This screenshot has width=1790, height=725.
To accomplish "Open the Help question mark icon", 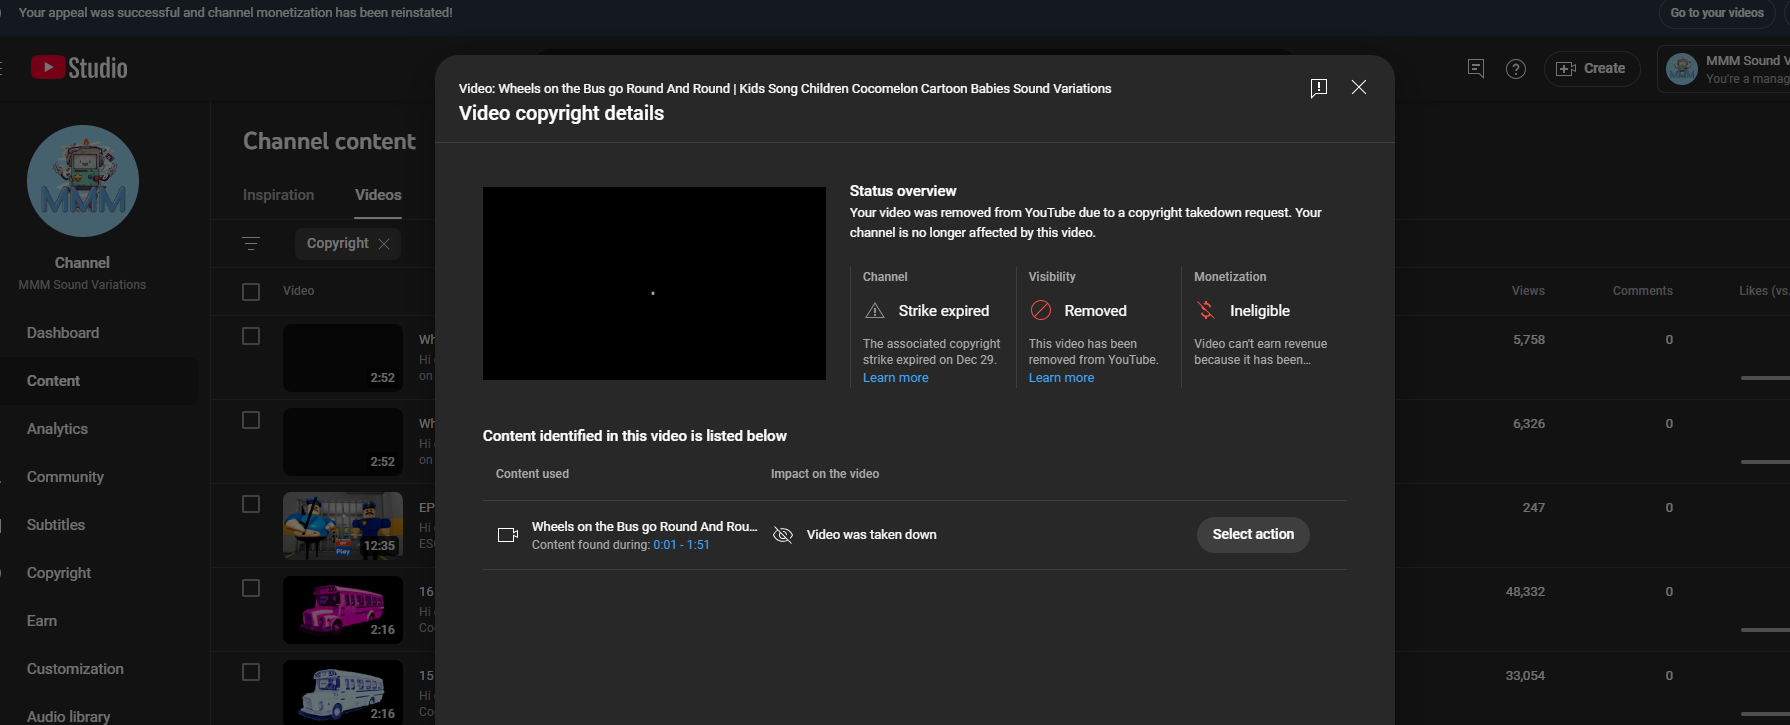I will point(1516,69).
